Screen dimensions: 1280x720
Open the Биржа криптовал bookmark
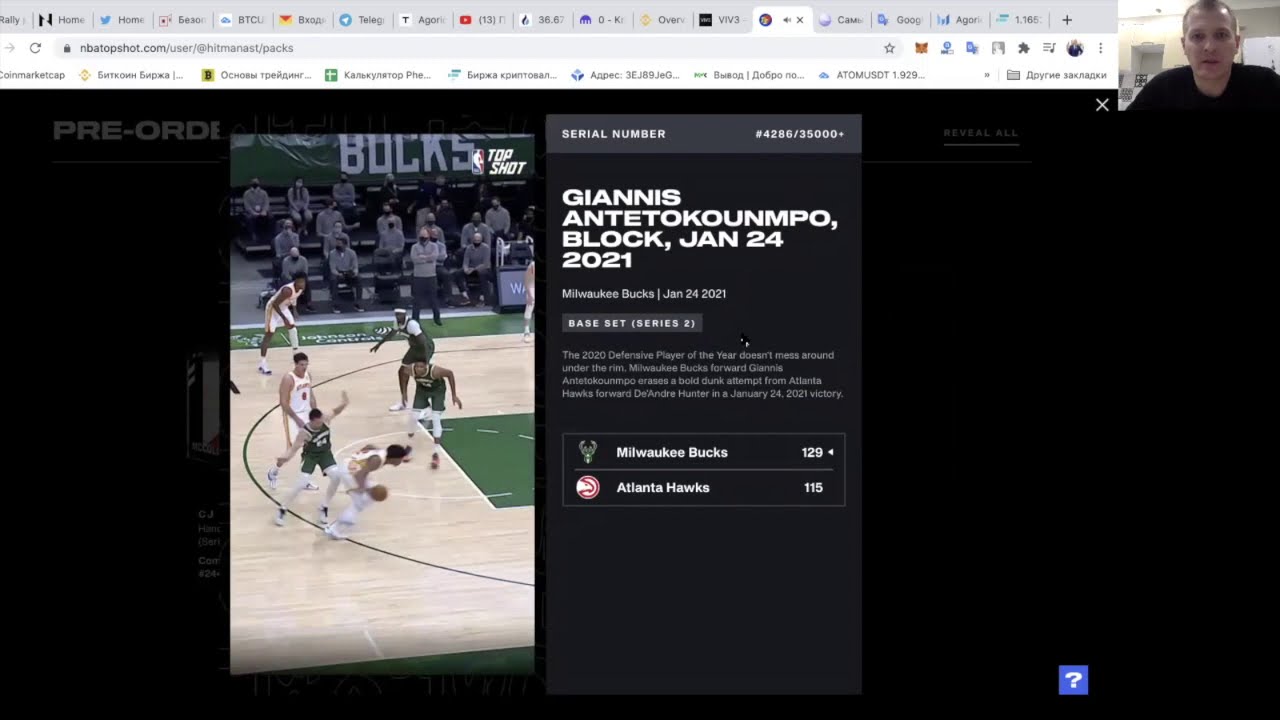[x=501, y=75]
